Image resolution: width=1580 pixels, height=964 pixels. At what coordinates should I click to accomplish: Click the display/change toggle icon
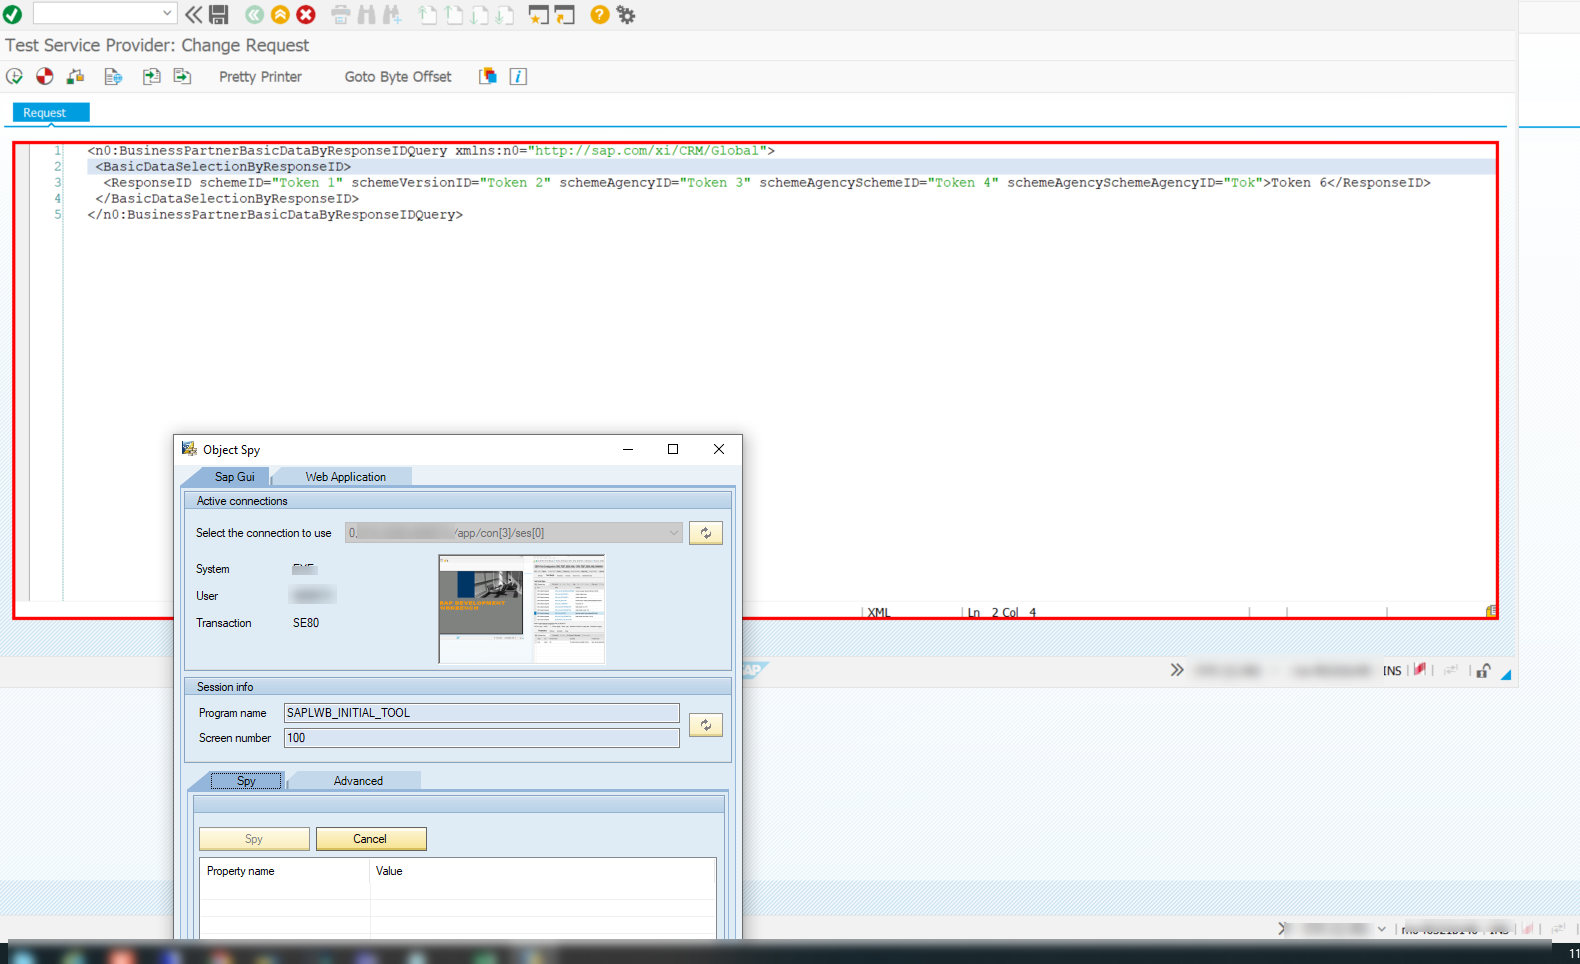[75, 77]
